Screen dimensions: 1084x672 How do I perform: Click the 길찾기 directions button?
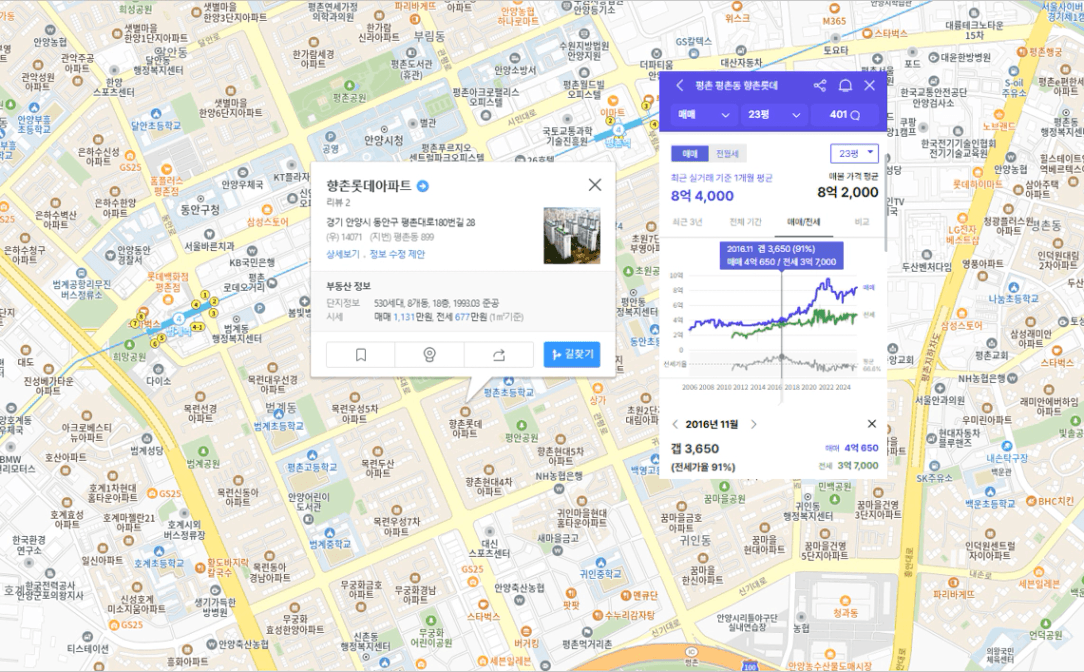pos(572,355)
